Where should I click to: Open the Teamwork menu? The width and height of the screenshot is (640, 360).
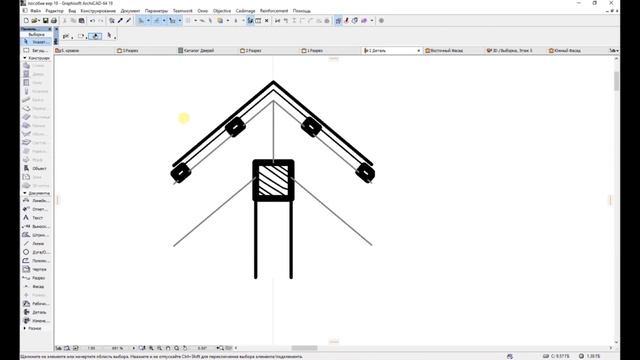pyautogui.click(x=182, y=11)
